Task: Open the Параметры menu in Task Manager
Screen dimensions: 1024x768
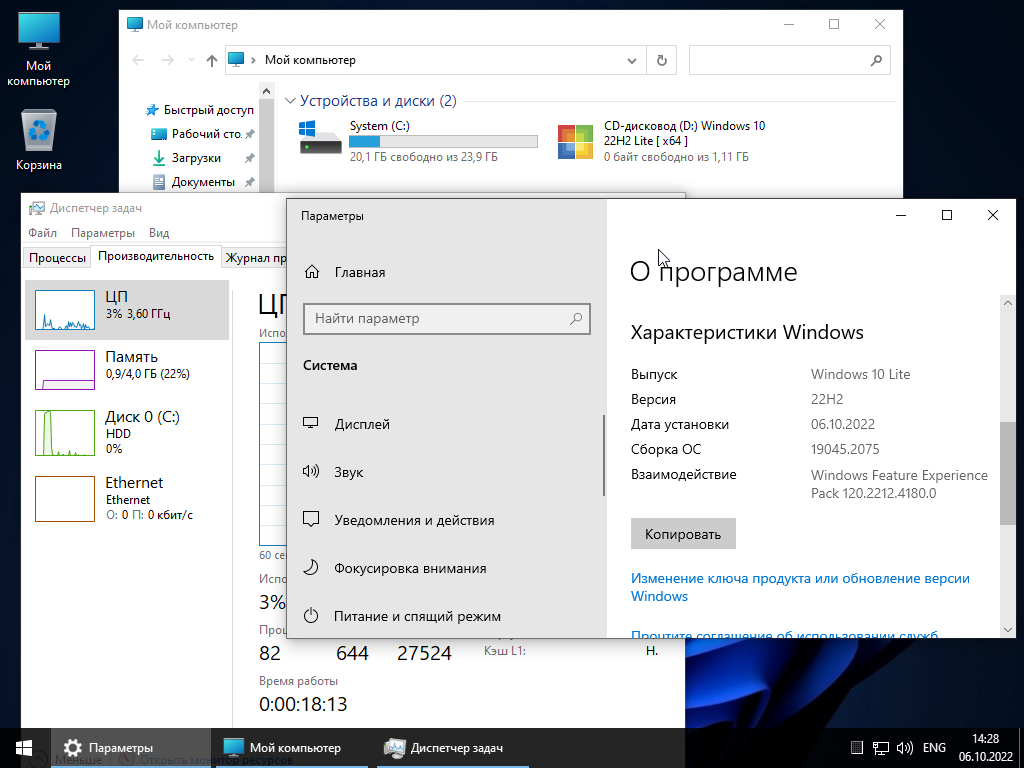Action: pos(103,232)
